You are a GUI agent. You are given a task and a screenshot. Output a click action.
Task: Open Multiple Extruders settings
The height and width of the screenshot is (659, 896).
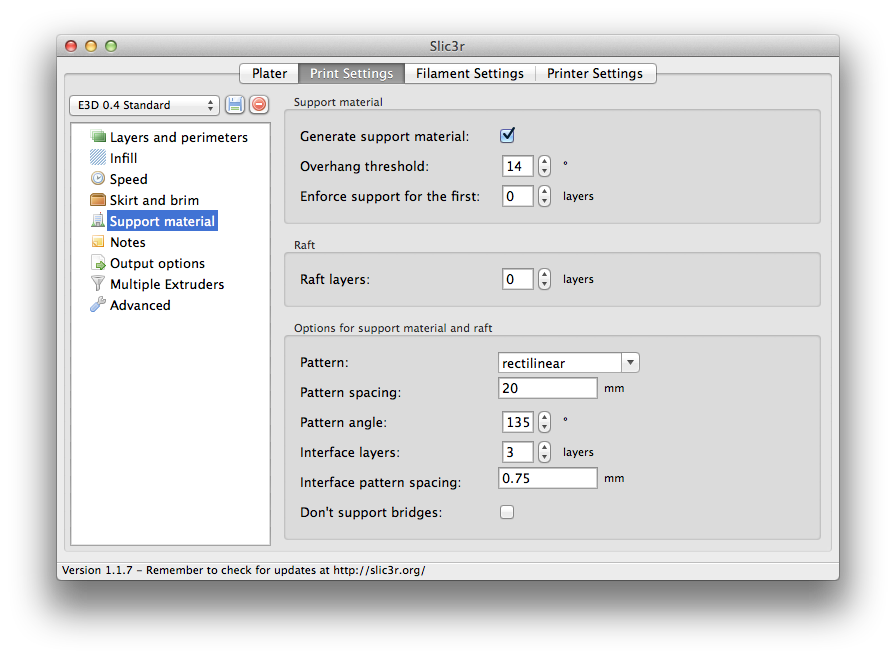[x=167, y=284]
